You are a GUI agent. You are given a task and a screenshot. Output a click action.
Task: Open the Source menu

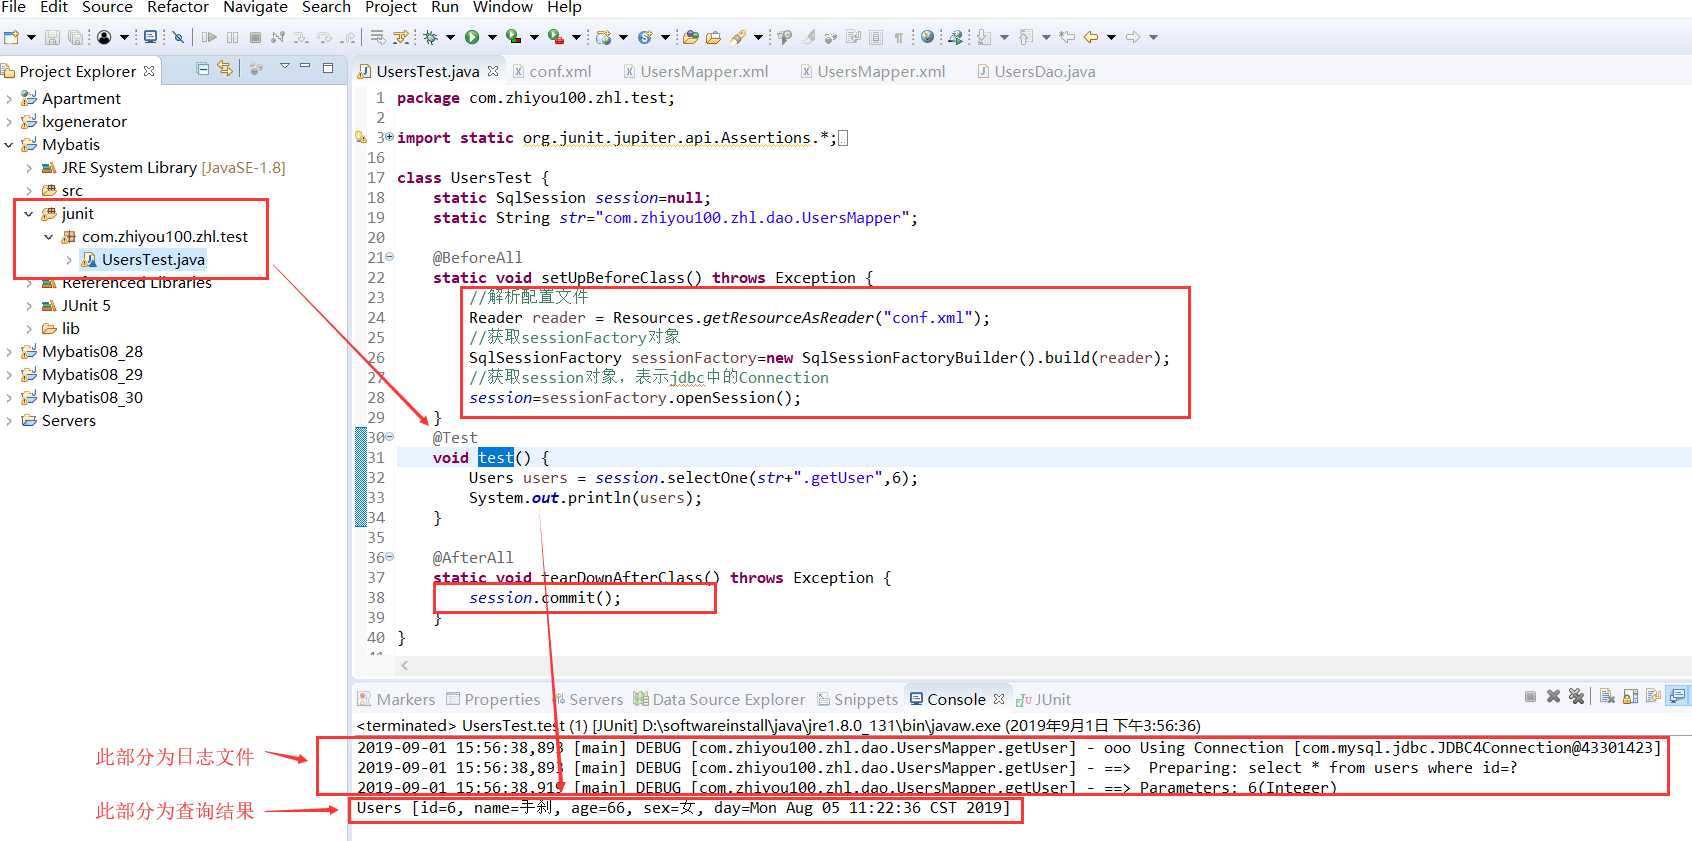tap(107, 7)
